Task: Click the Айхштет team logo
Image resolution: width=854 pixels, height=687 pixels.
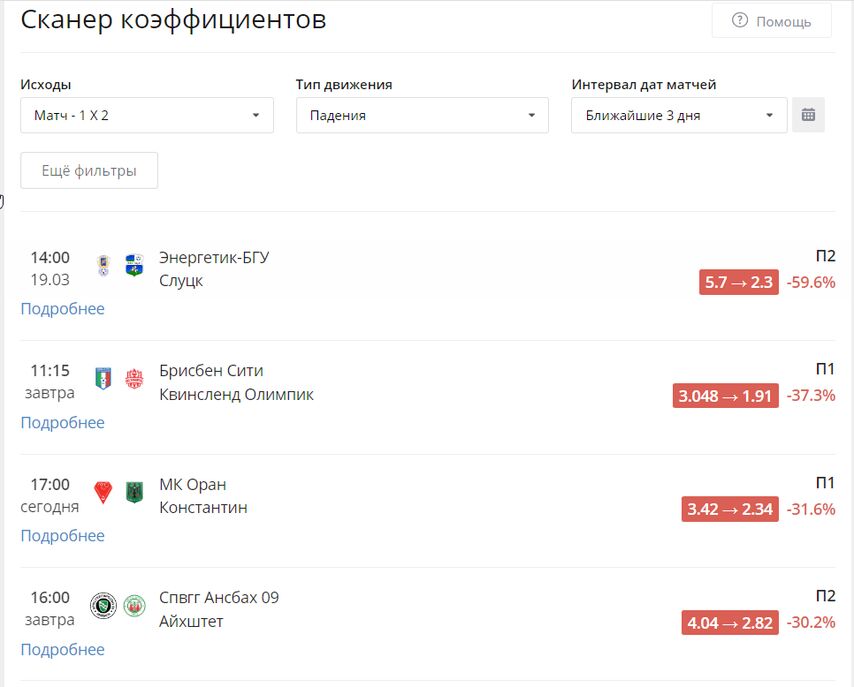Action: (x=134, y=606)
